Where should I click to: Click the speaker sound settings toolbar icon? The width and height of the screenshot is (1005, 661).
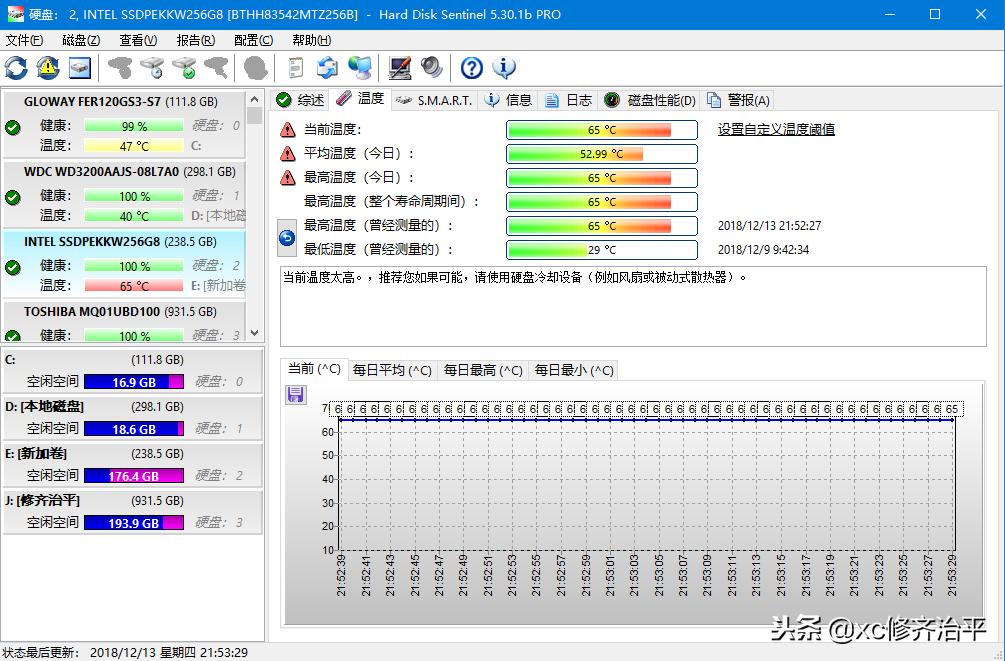click(430, 68)
